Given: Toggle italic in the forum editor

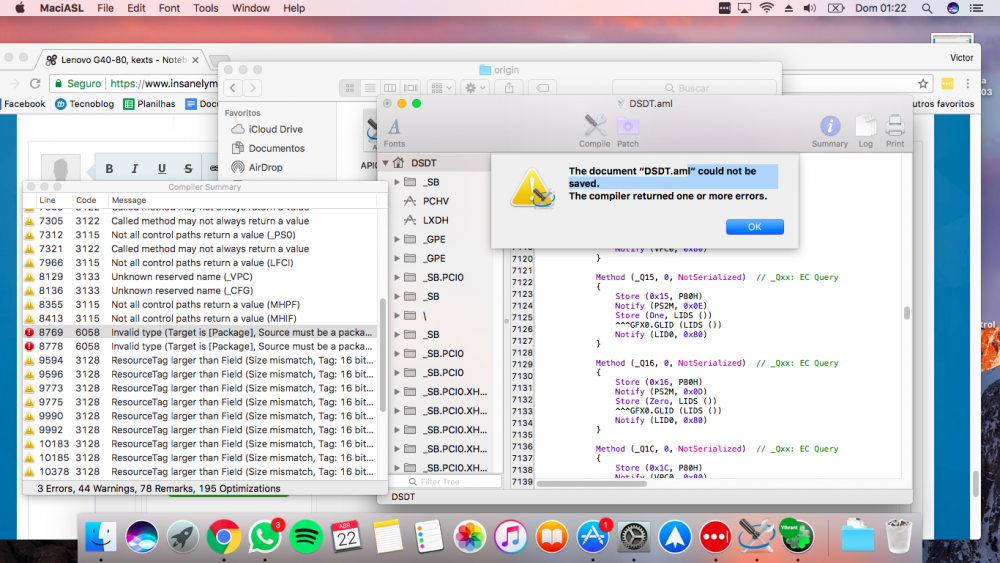Looking at the screenshot, I should (135, 168).
